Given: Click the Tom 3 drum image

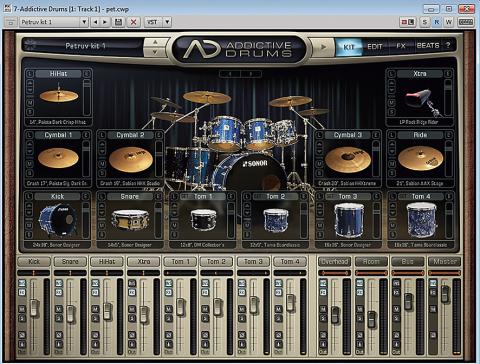Looking at the screenshot, I should (348, 220).
